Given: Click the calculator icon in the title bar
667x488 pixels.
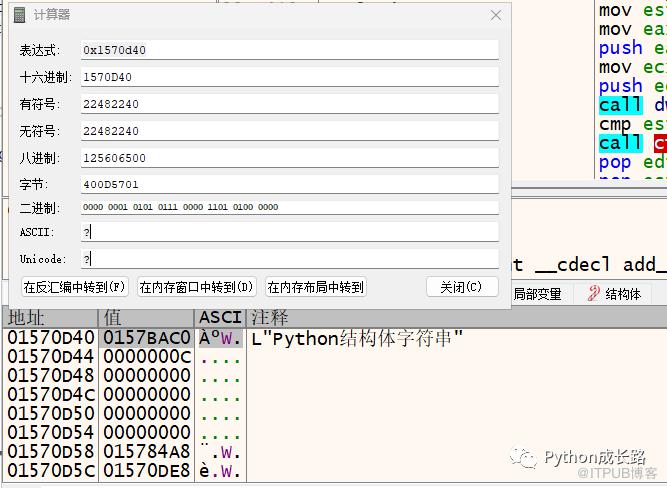Looking at the screenshot, I should click(x=19, y=15).
